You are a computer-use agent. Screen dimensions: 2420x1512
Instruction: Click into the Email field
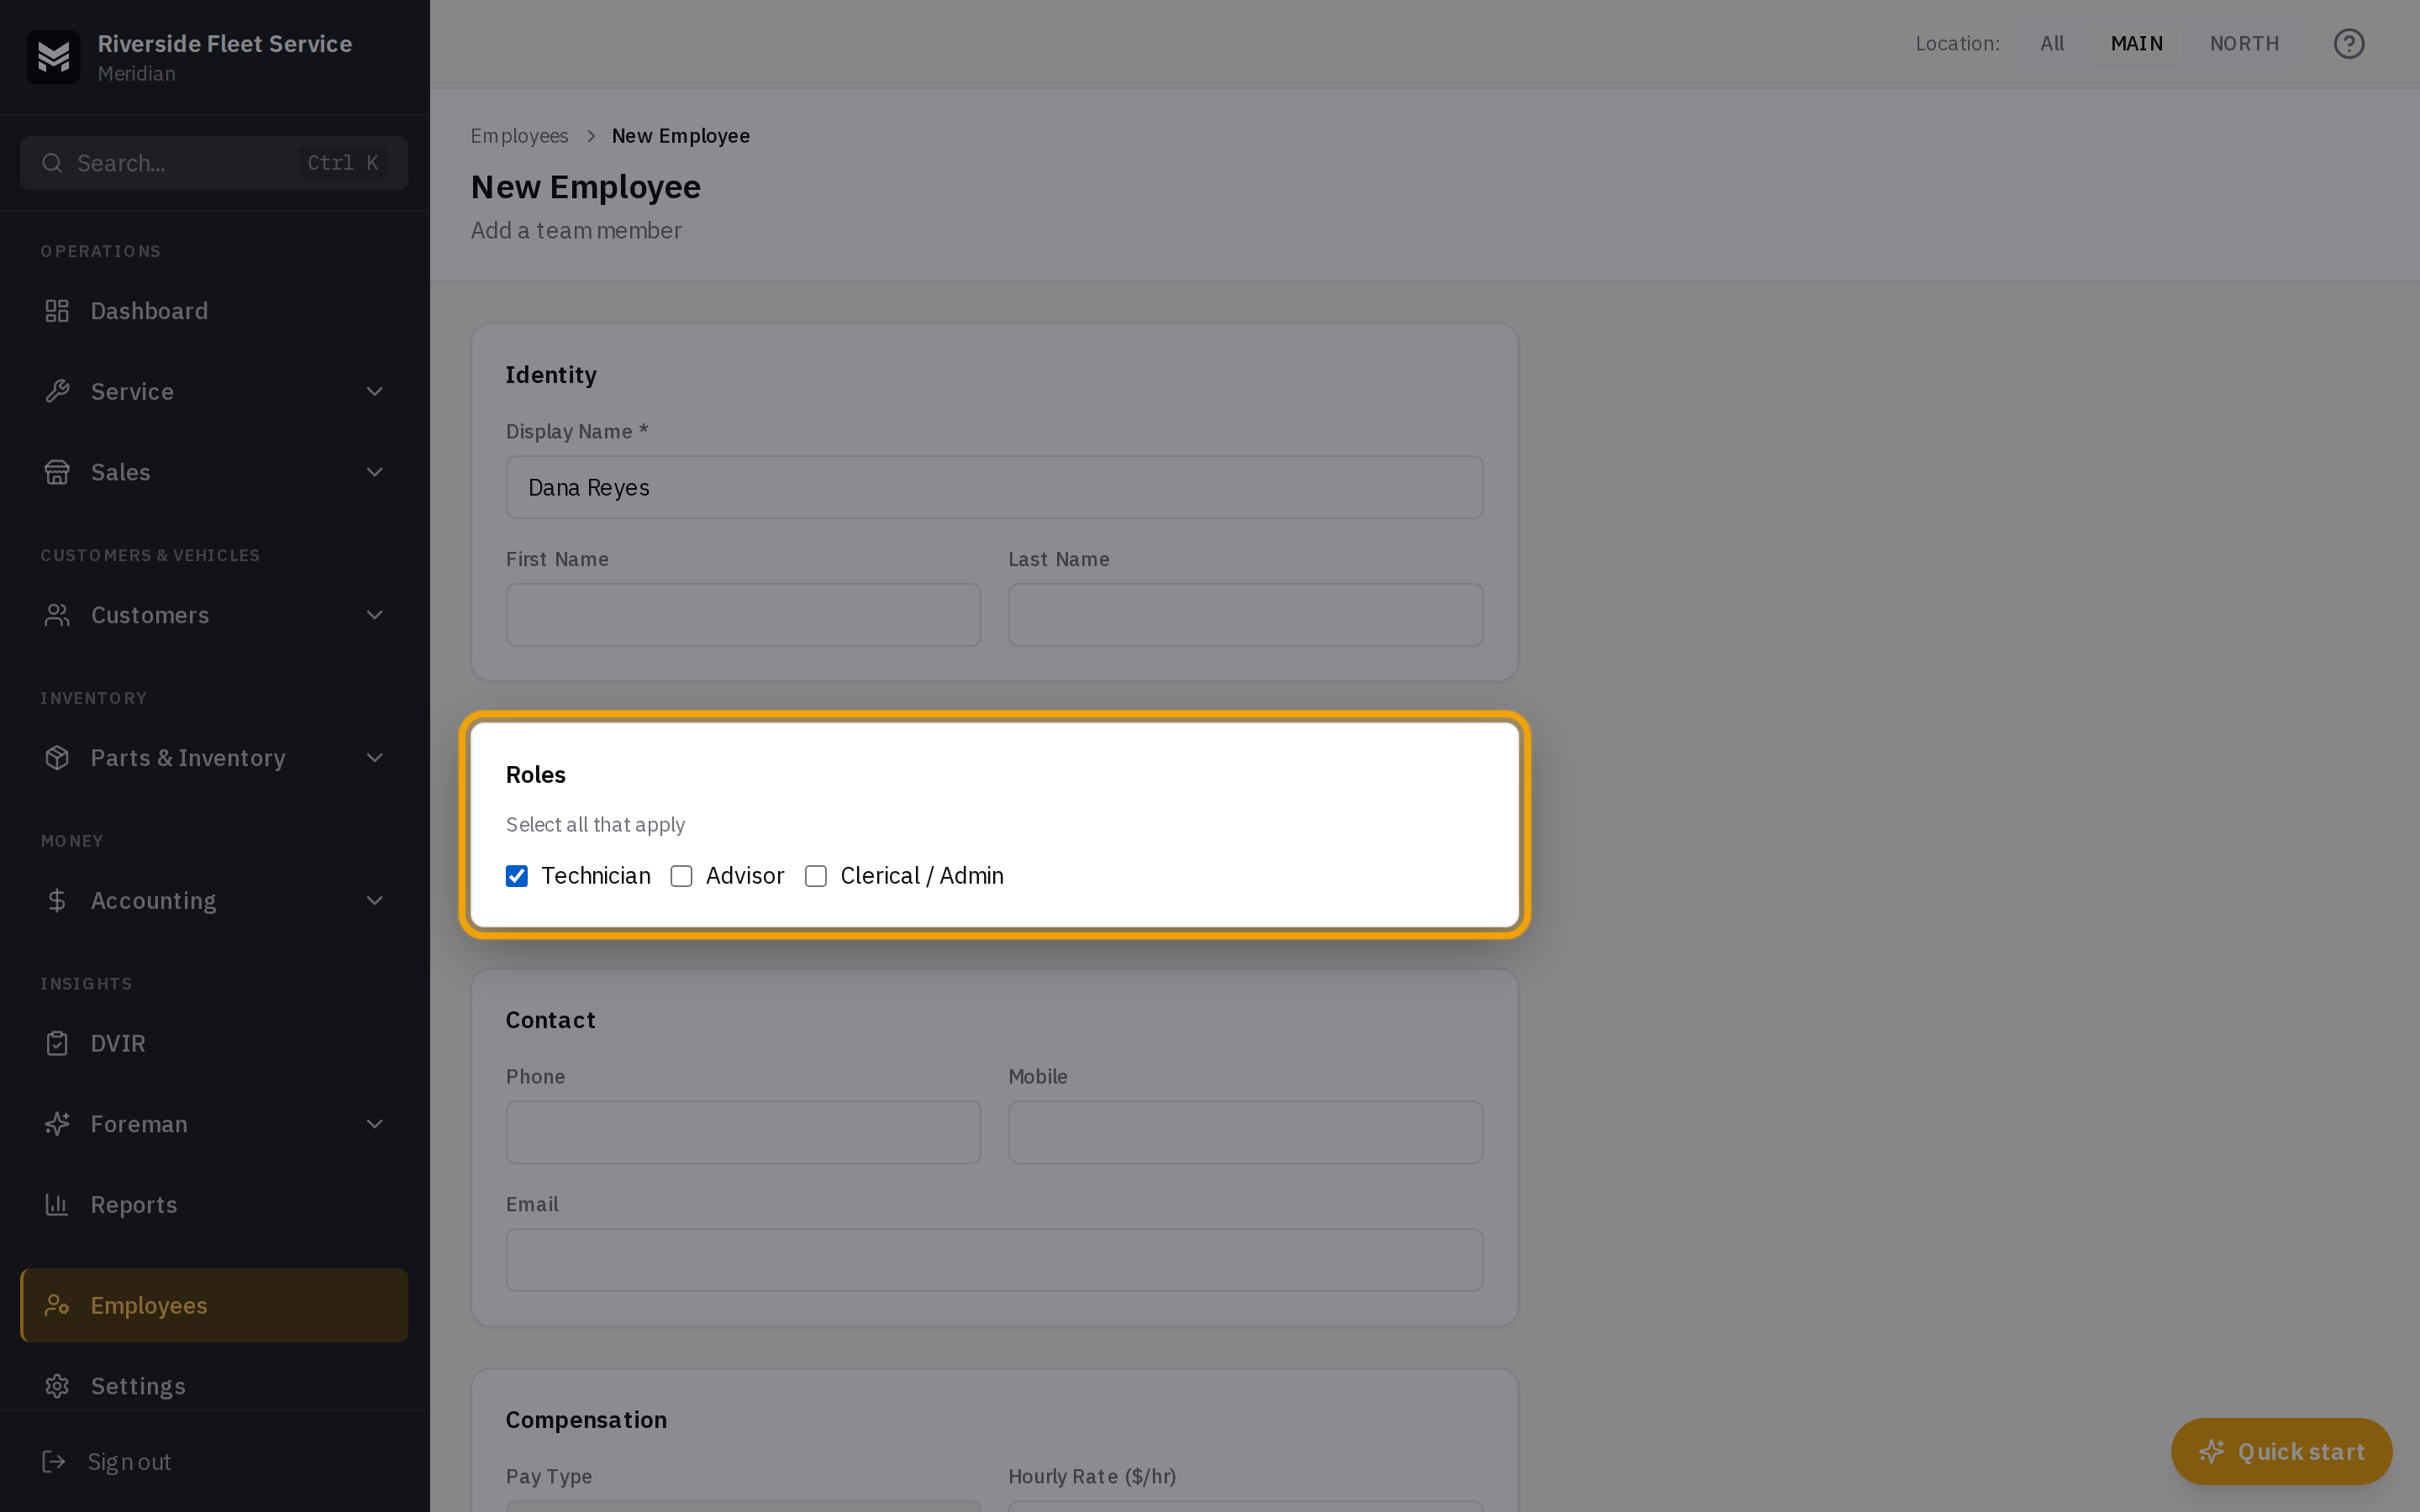[994, 1260]
